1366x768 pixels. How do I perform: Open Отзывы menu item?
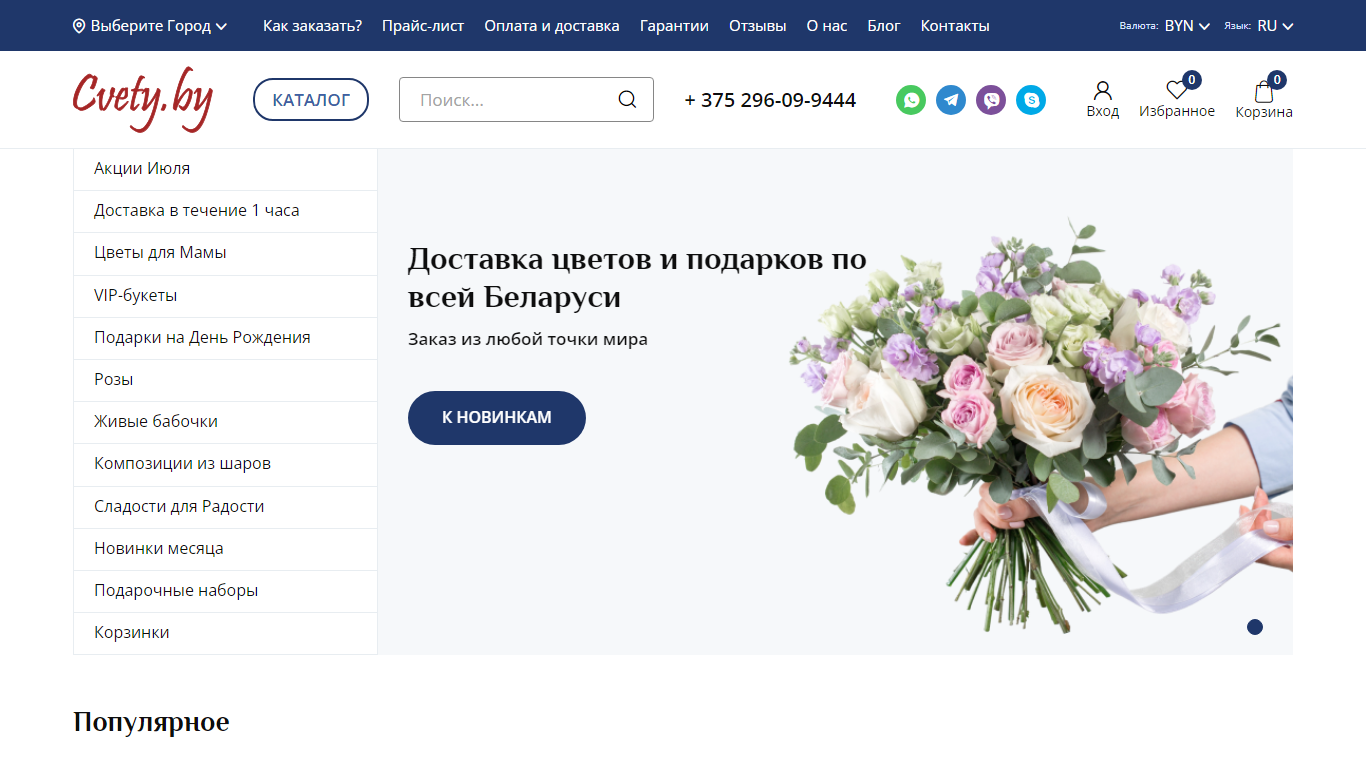(758, 26)
